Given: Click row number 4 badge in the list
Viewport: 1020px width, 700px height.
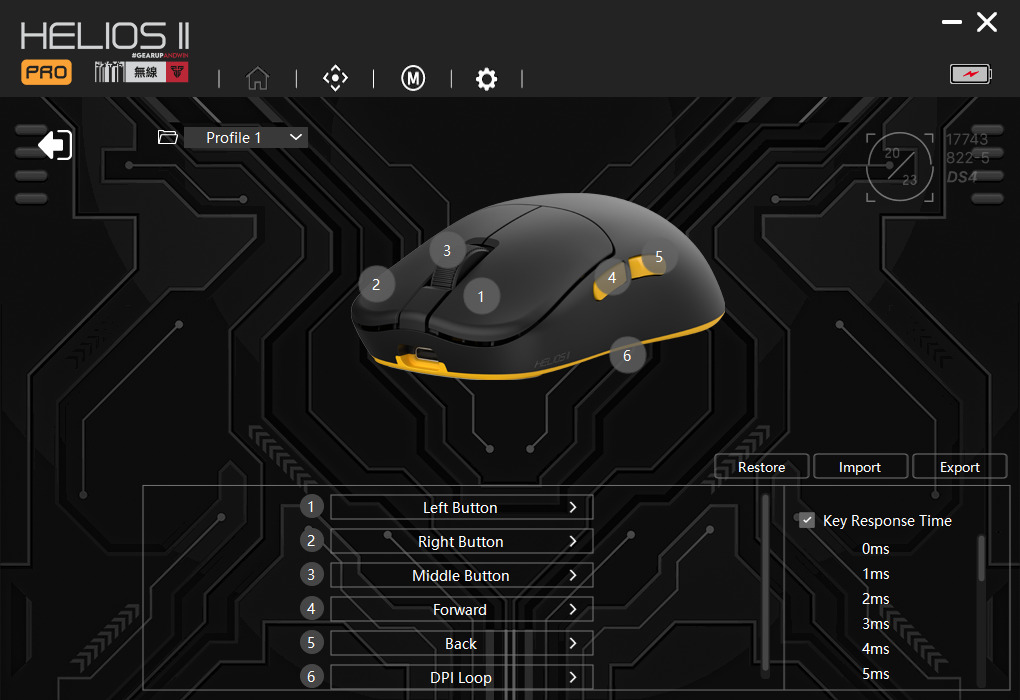Looking at the screenshot, I should [x=312, y=609].
